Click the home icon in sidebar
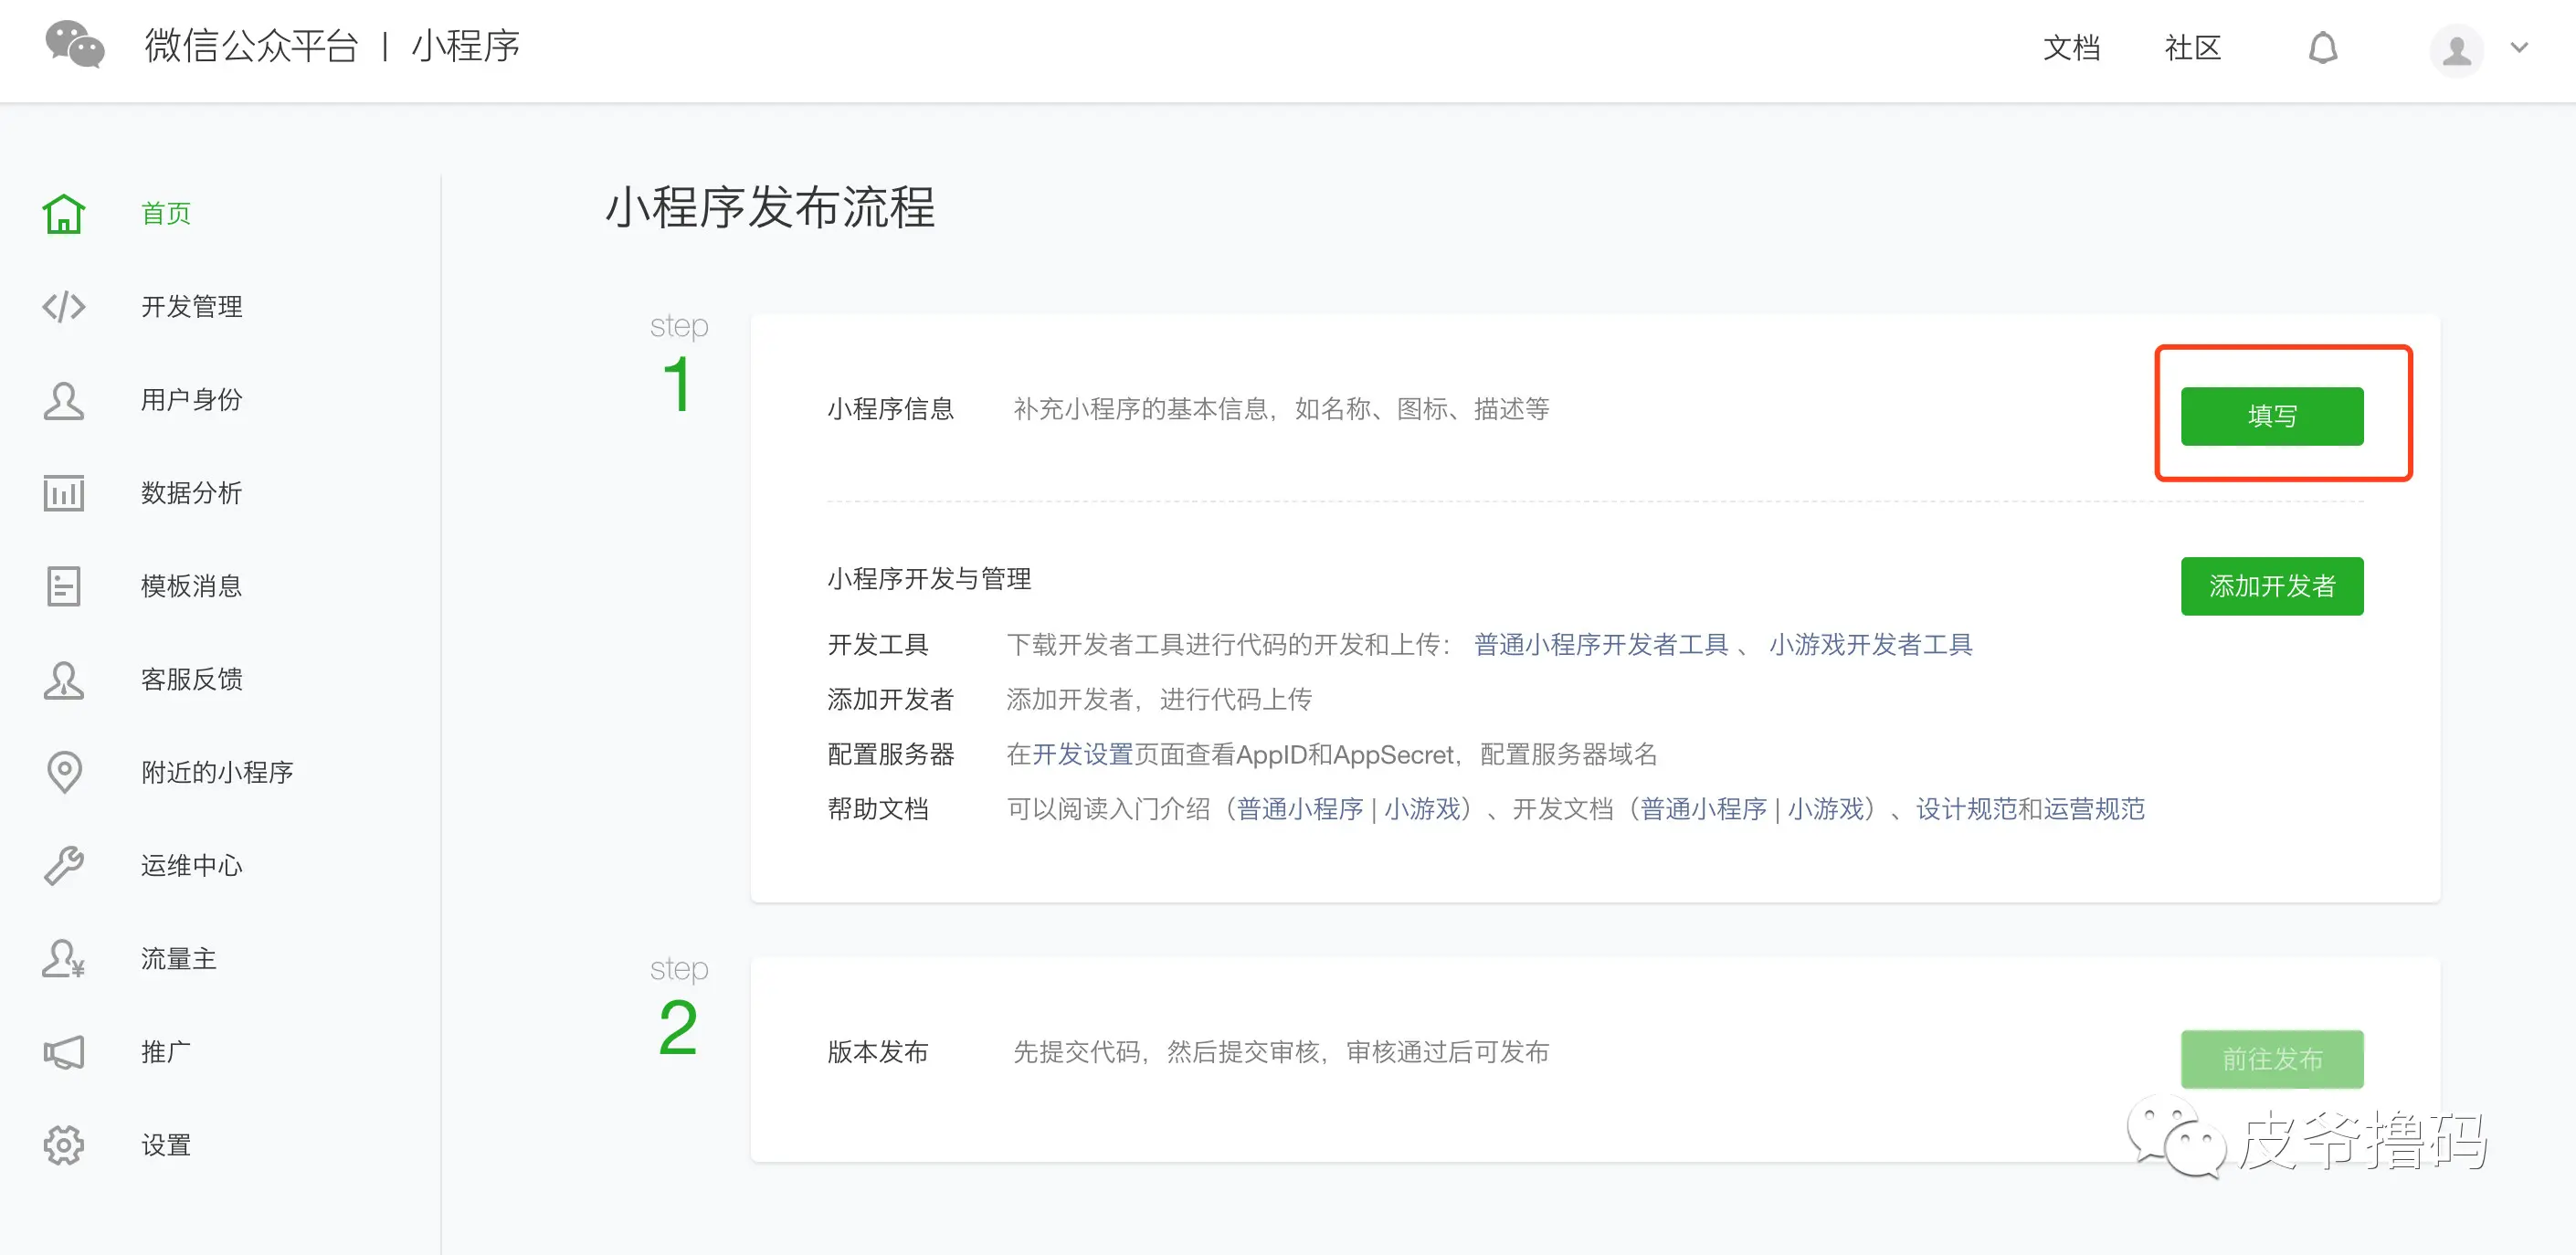 [64, 213]
